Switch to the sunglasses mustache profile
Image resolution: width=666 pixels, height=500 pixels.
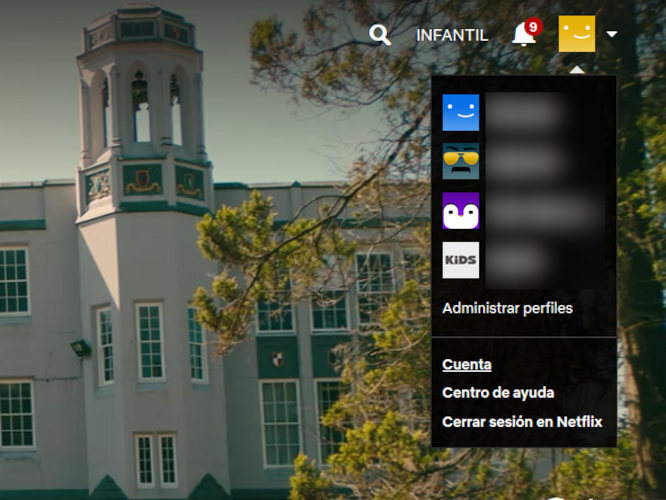(460, 161)
